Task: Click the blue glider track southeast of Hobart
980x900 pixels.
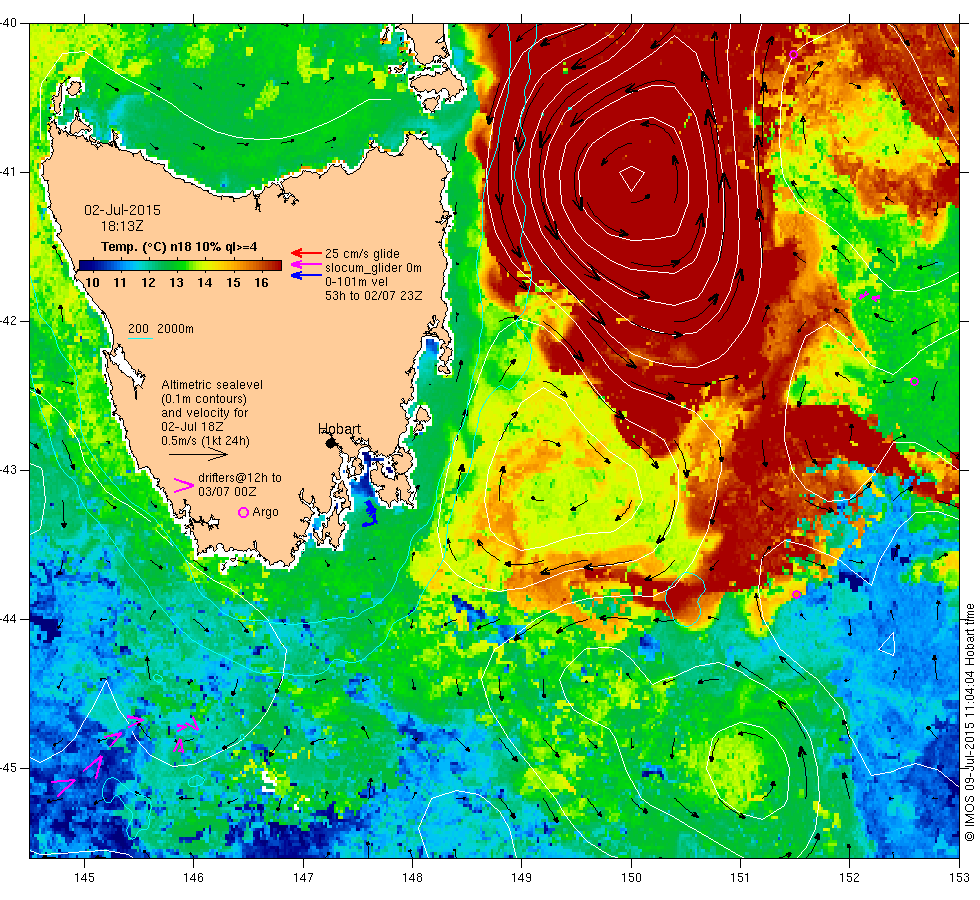Action: 370,513
